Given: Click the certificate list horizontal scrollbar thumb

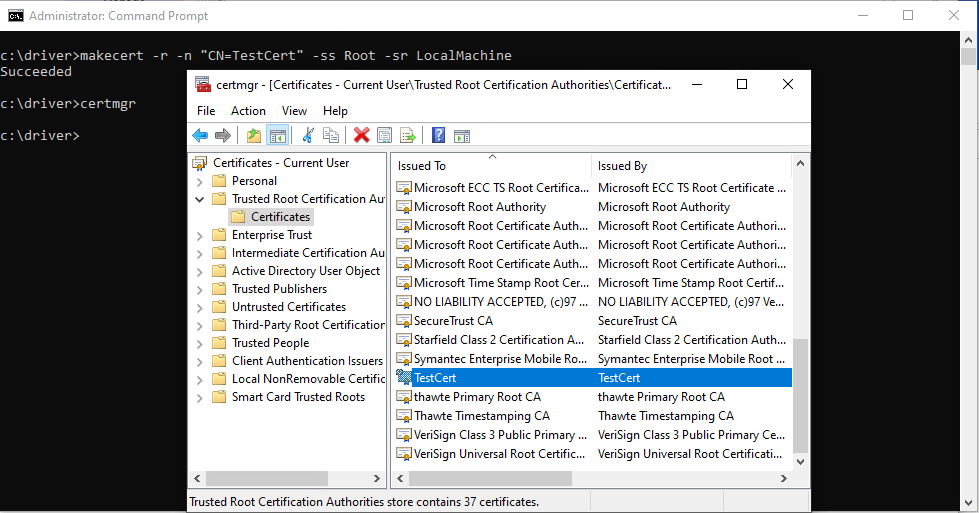Looking at the screenshot, I should click(x=490, y=479).
